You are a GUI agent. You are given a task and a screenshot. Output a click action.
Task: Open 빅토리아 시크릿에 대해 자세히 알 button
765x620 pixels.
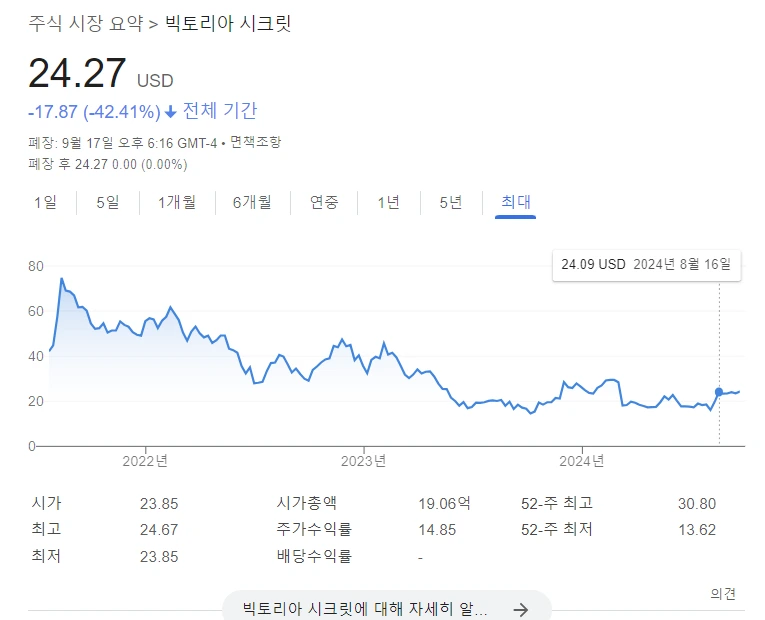386,607
